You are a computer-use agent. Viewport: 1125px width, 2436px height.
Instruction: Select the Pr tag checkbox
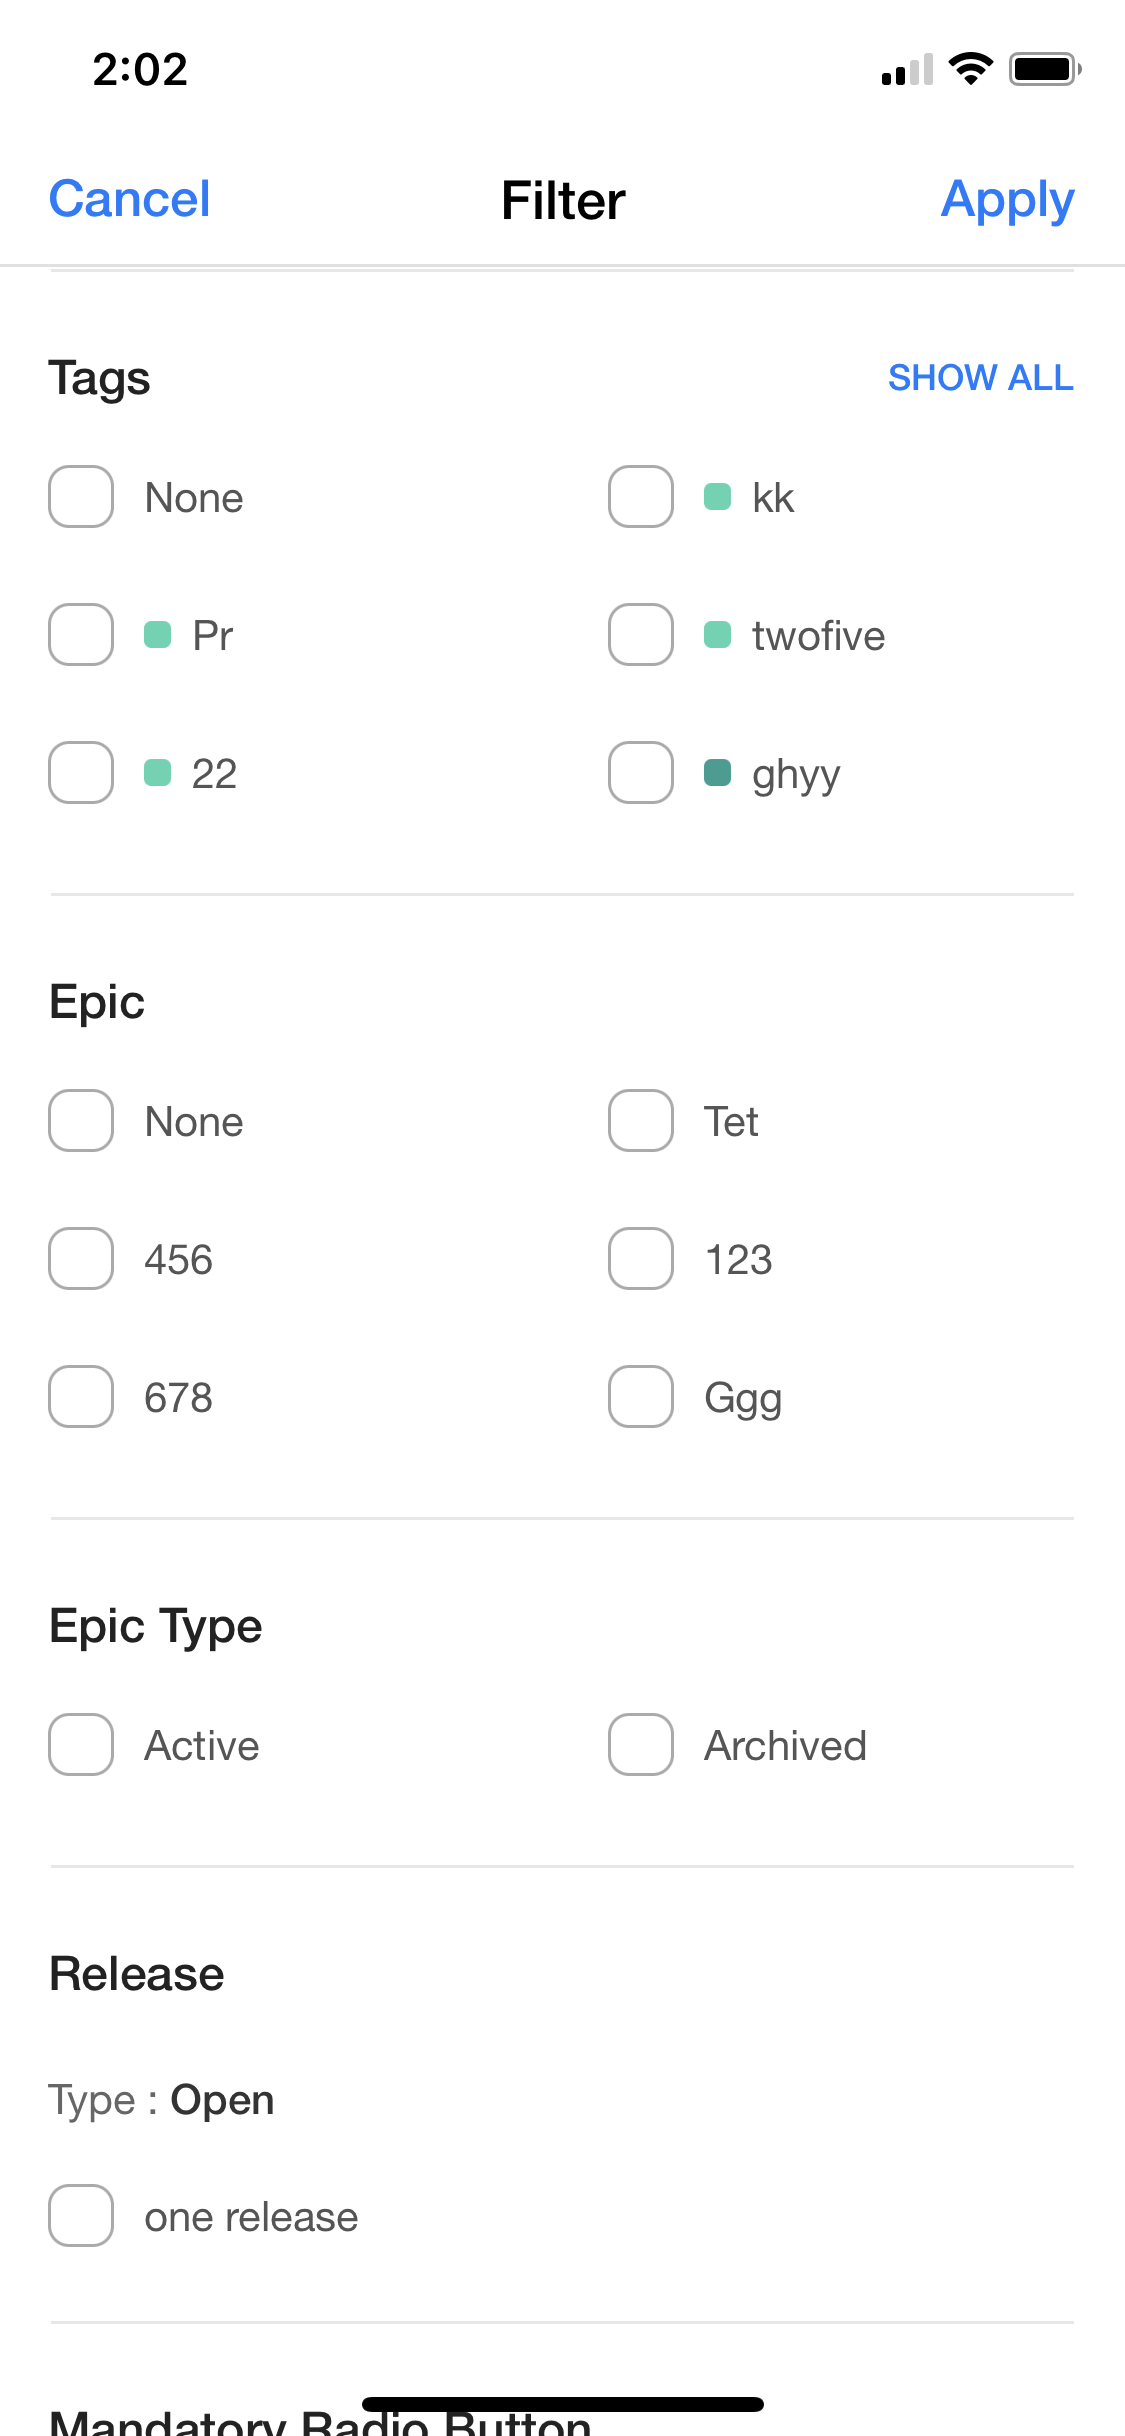point(80,635)
